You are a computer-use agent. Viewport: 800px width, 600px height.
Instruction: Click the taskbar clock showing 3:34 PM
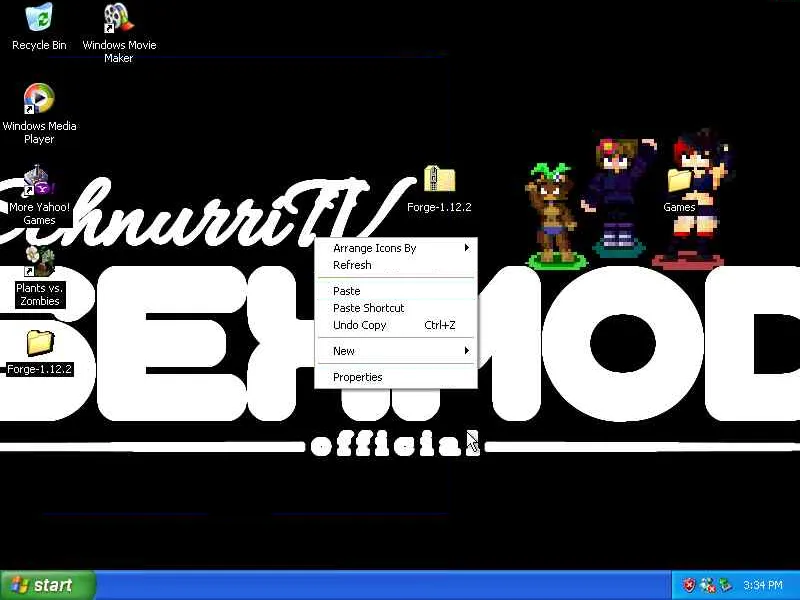click(x=763, y=585)
